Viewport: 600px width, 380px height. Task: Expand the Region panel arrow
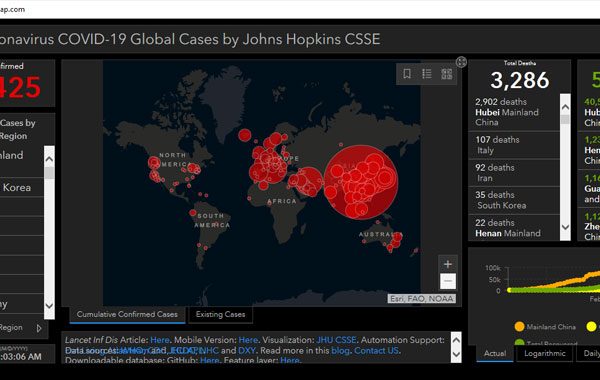point(39,328)
